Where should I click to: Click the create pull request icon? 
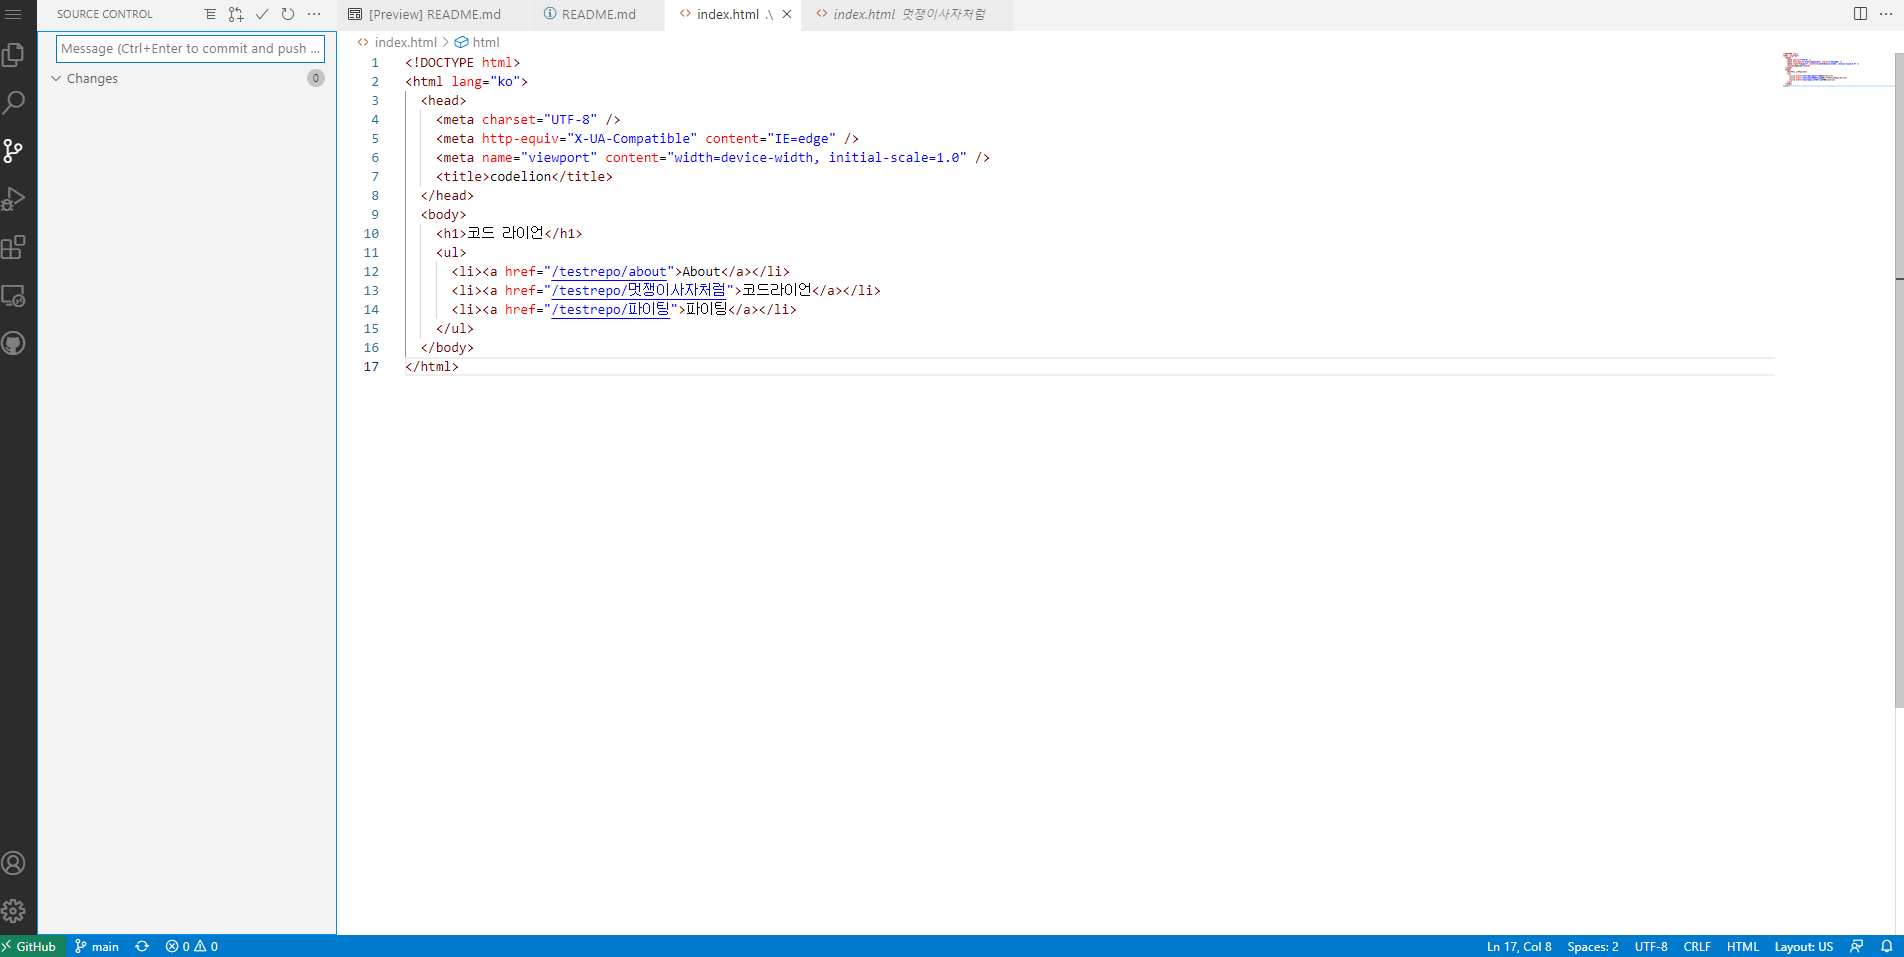236,14
